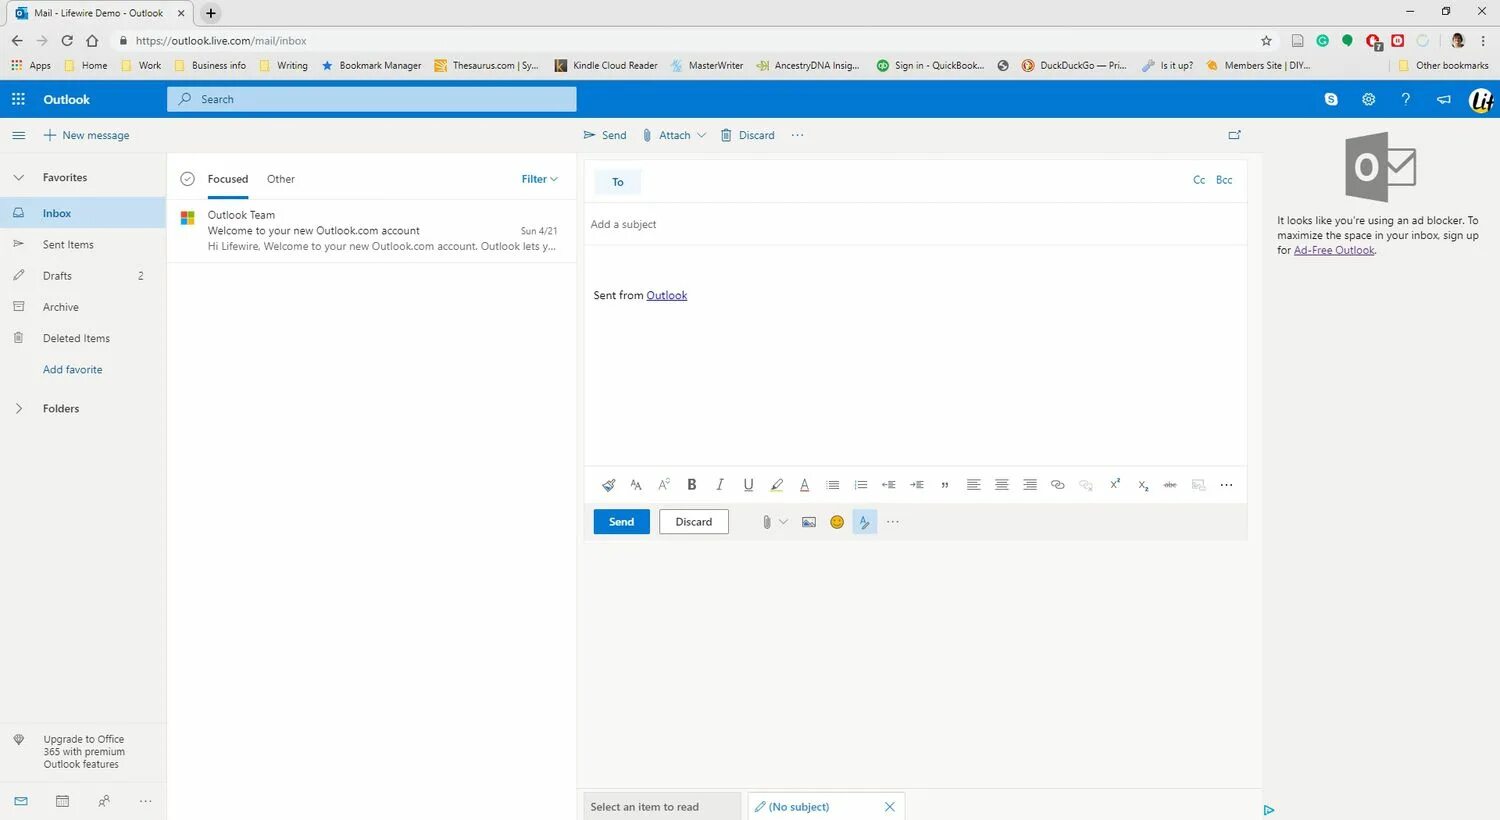Insert a hyperlink

tap(1057, 485)
